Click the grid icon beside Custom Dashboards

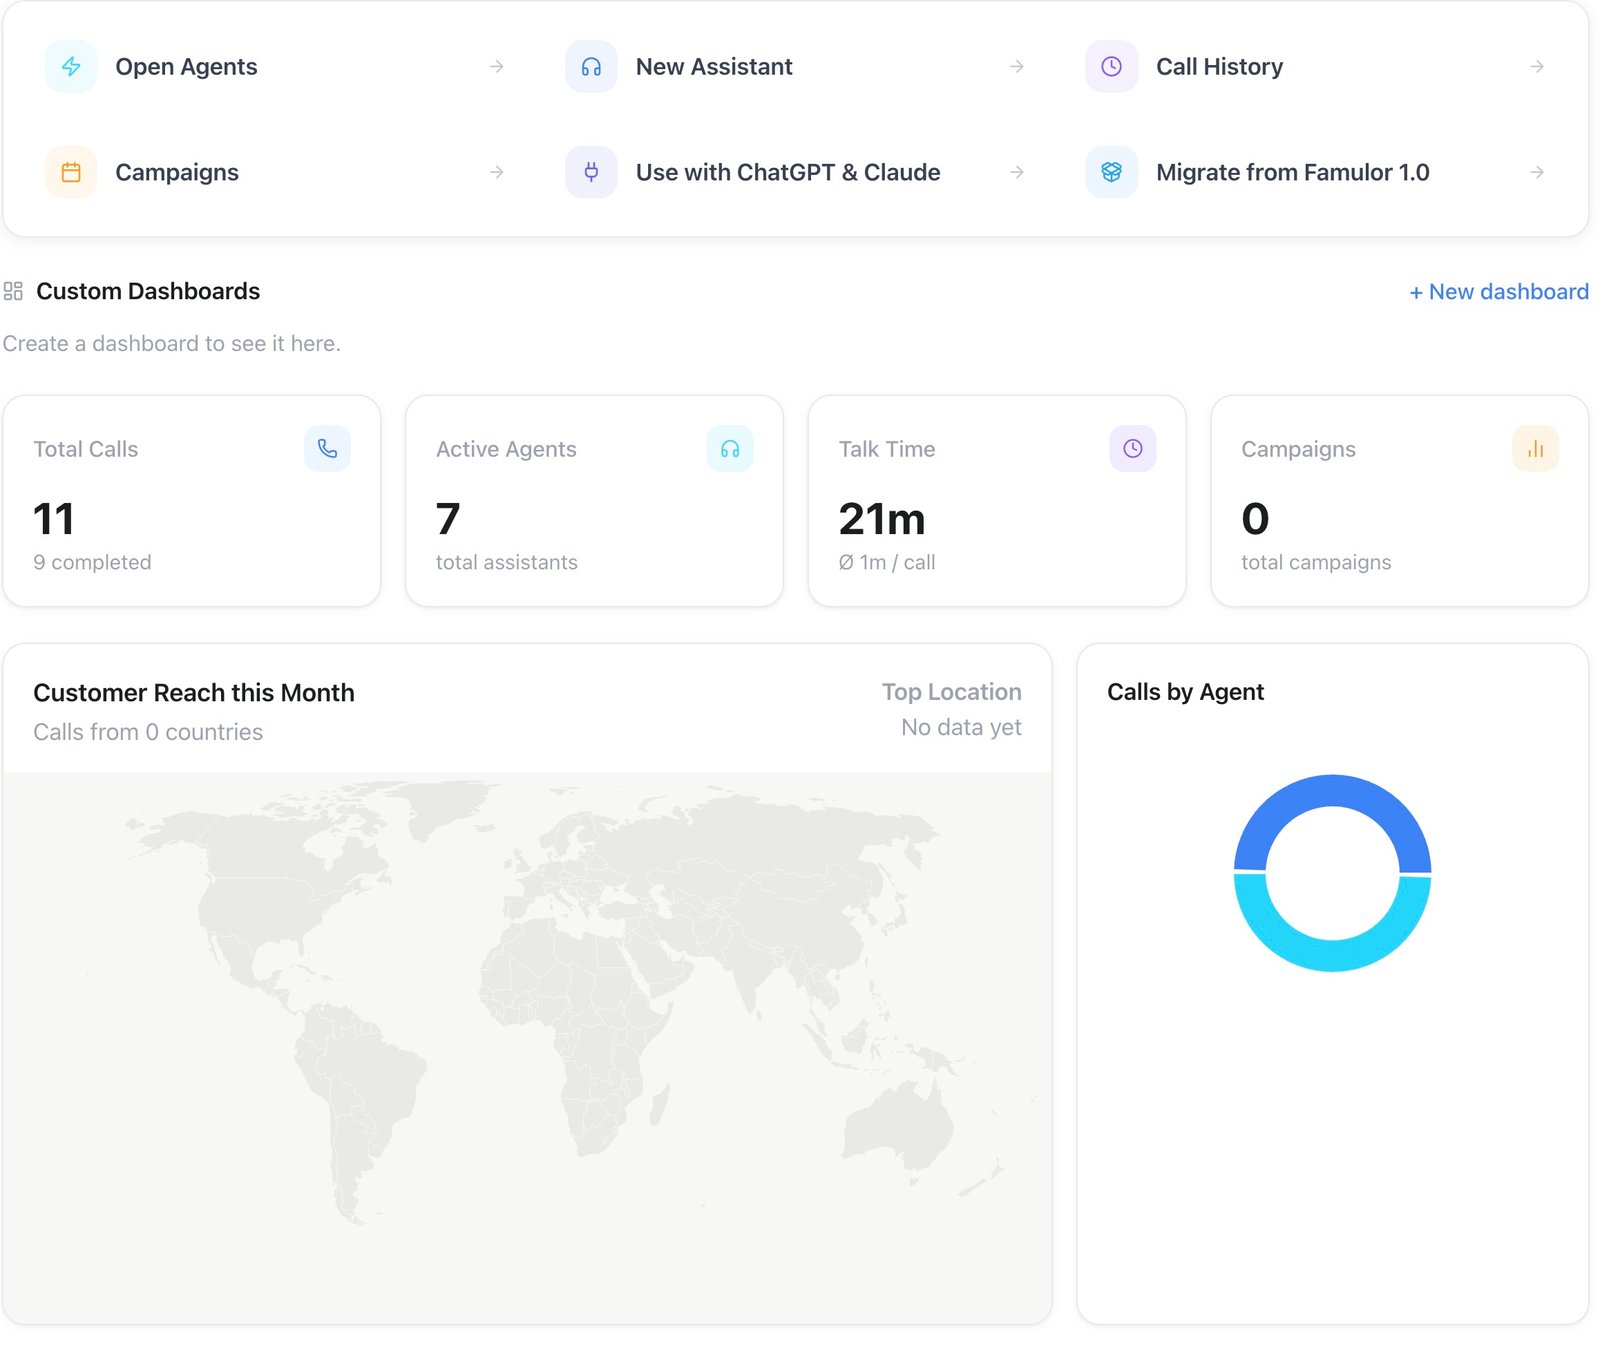[x=13, y=291]
